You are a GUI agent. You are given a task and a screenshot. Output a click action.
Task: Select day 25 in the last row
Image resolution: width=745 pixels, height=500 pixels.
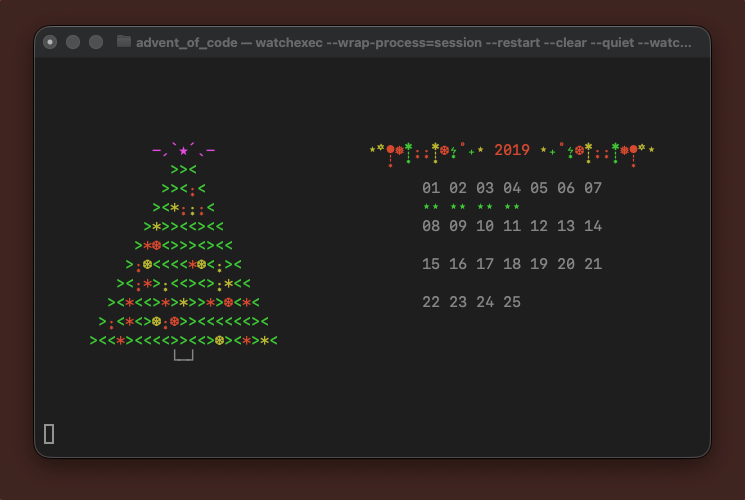pyautogui.click(x=512, y=302)
